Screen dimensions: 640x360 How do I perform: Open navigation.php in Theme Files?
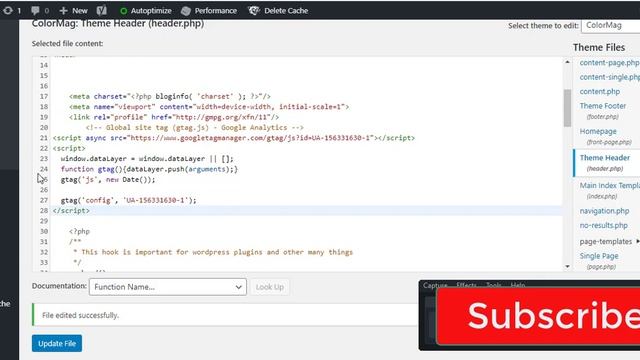pos(604,211)
